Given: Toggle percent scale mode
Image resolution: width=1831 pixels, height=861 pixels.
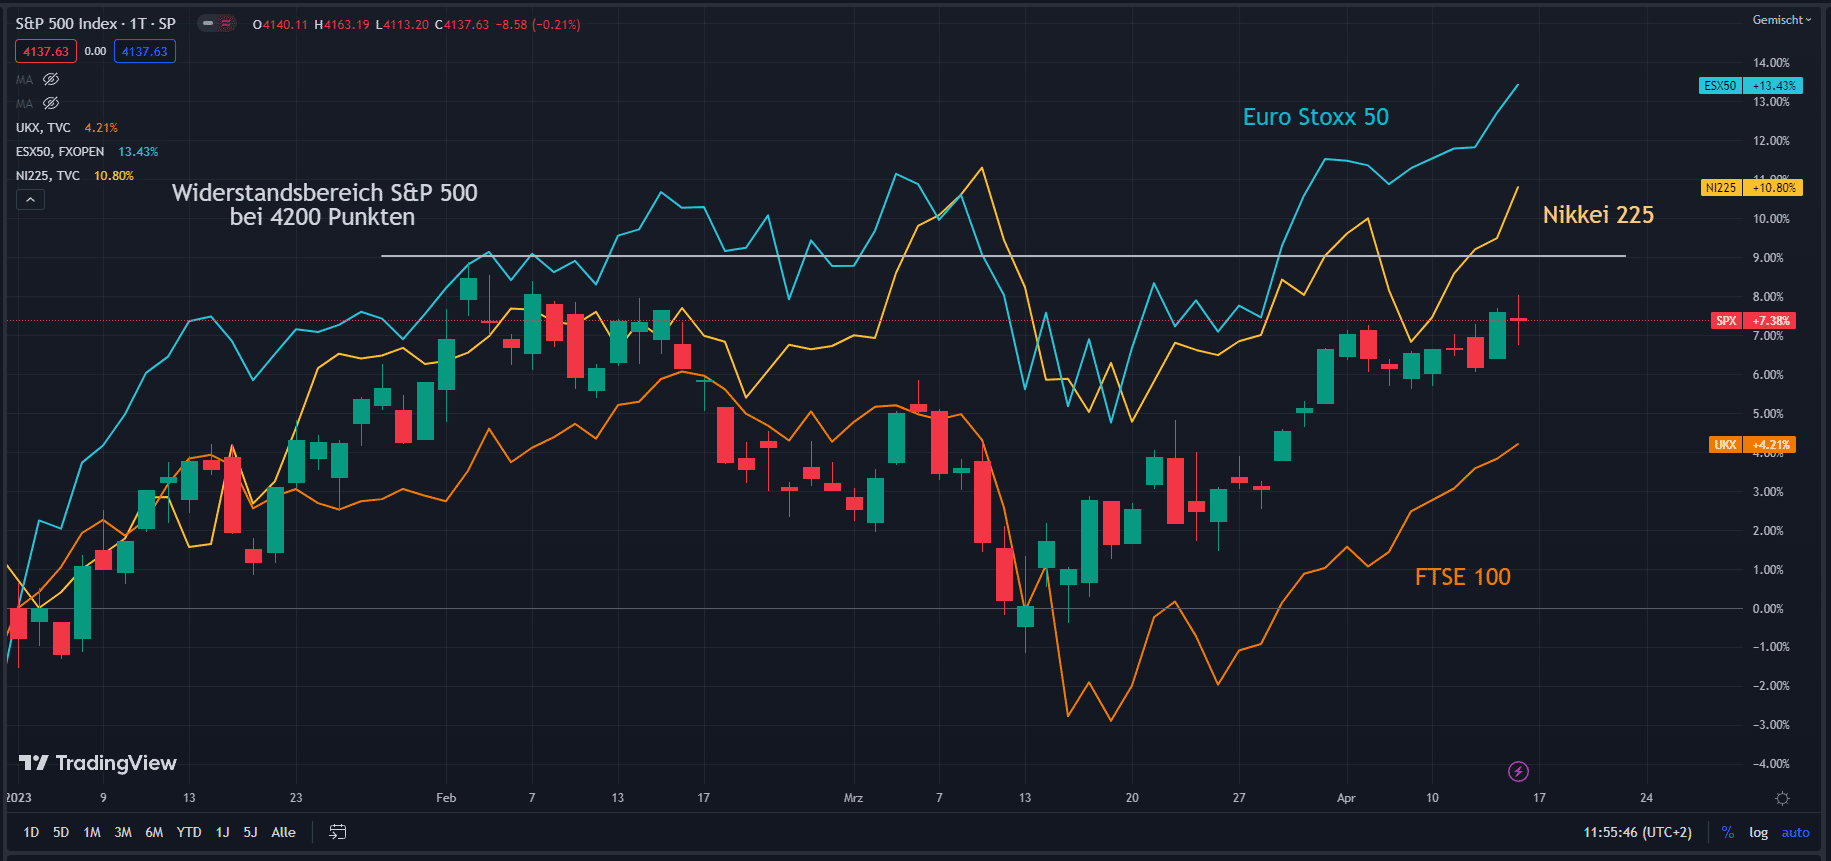Looking at the screenshot, I should [1727, 832].
